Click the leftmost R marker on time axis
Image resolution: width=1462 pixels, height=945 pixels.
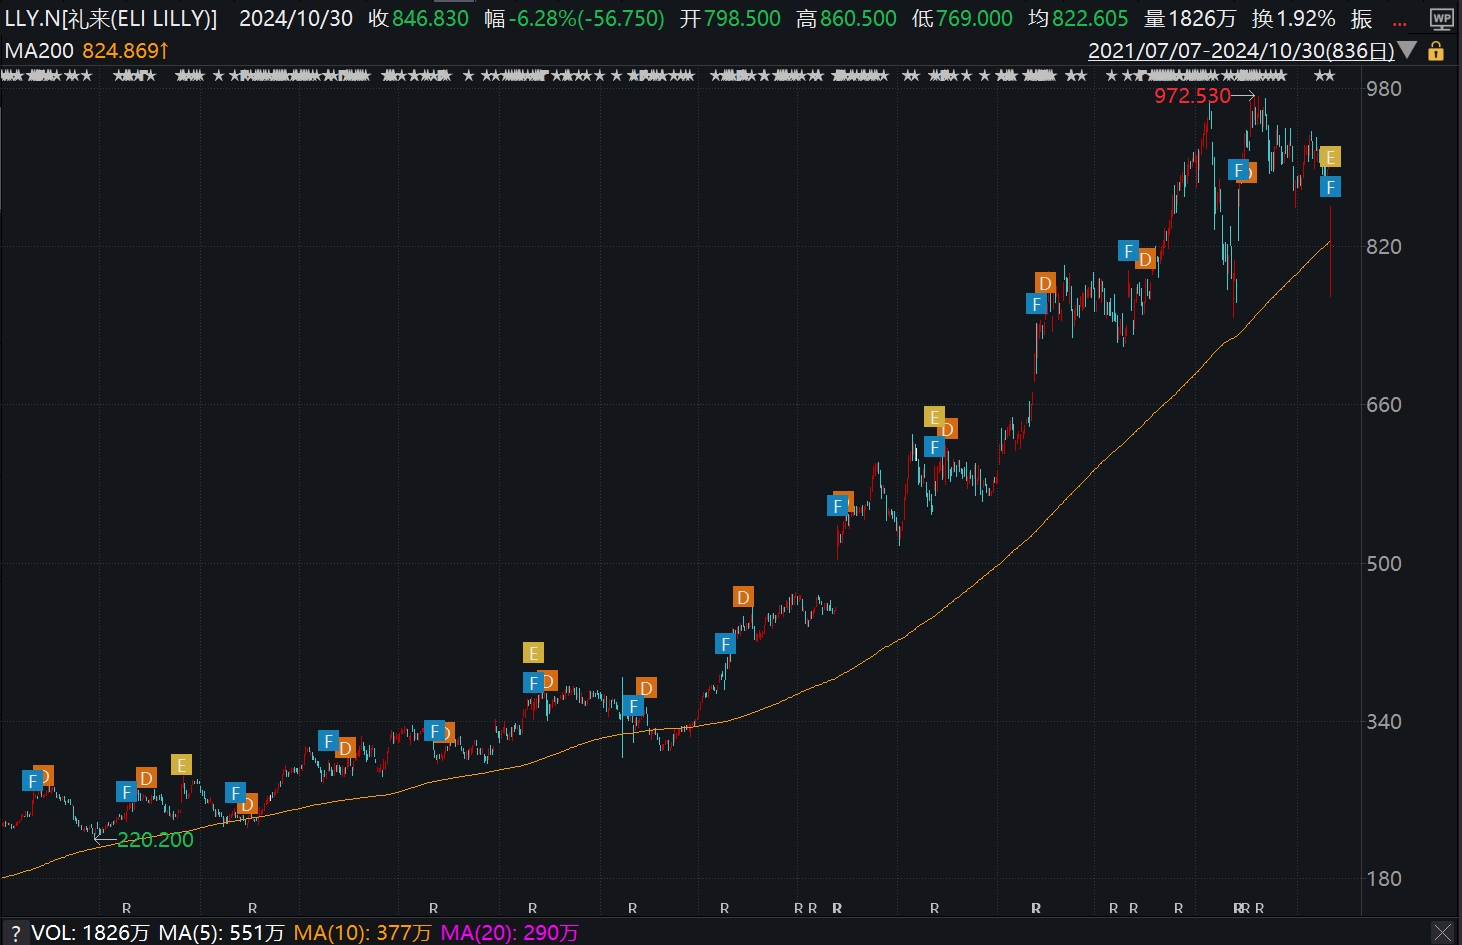pyautogui.click(x=126, y=908)
